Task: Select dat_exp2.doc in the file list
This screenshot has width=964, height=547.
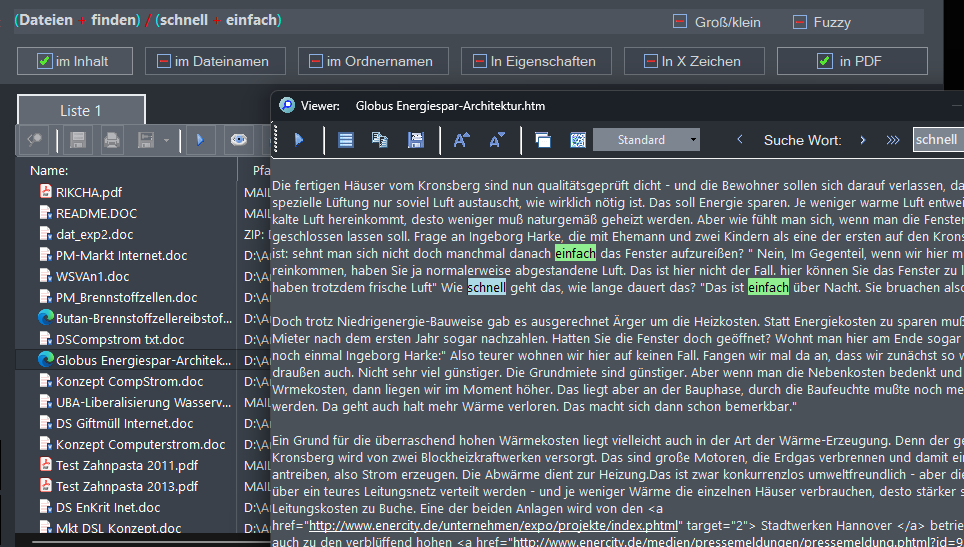Action: (x=95, y=234)
